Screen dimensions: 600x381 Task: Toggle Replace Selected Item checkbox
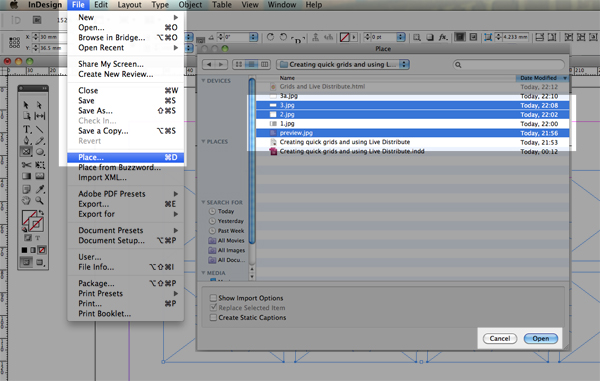(x=213, y=308)
